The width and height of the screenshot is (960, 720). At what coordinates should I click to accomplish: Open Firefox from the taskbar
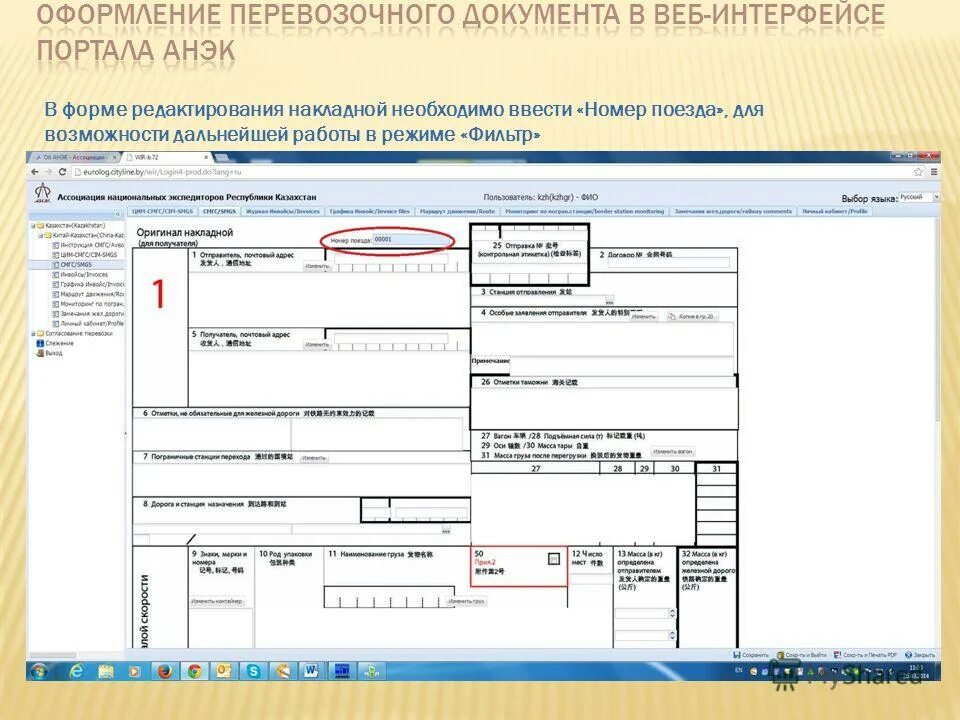tap(164, 672)
